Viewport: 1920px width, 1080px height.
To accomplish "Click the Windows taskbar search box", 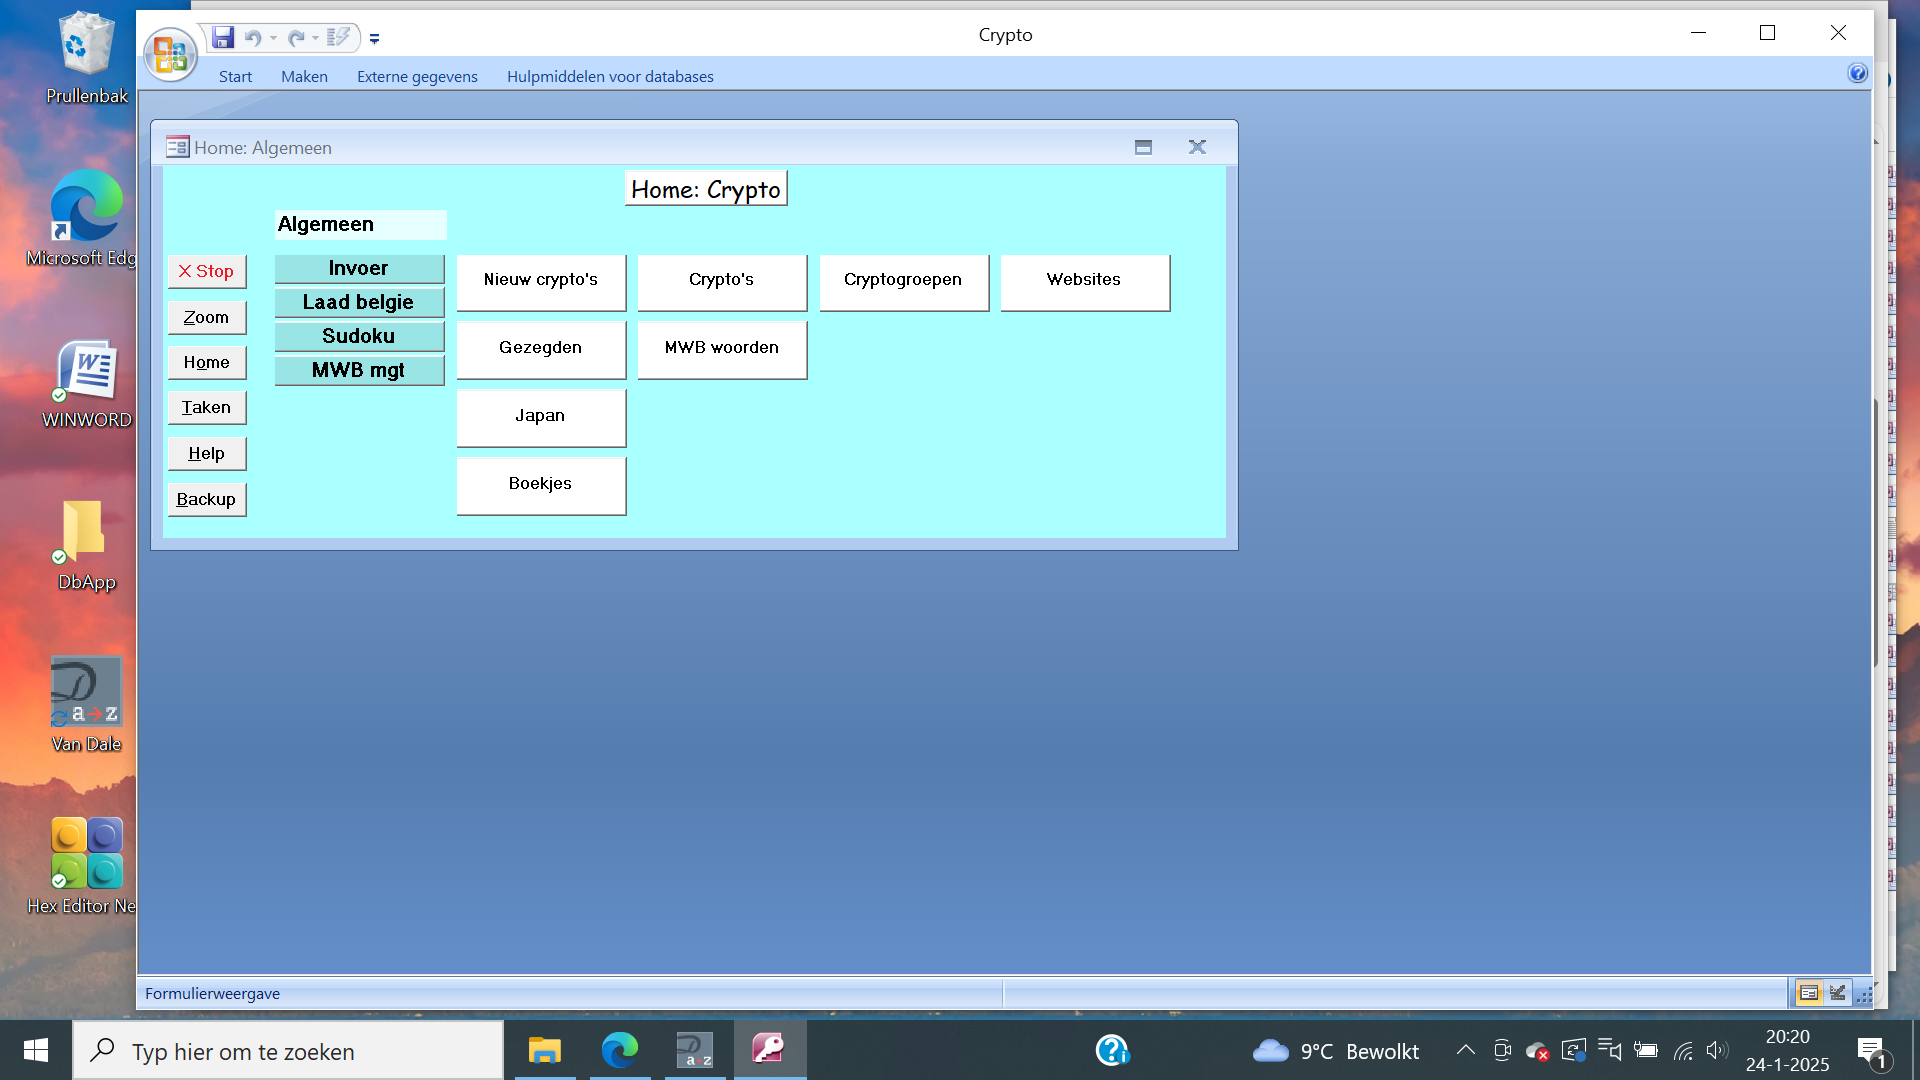I will tap(290, 1051).
